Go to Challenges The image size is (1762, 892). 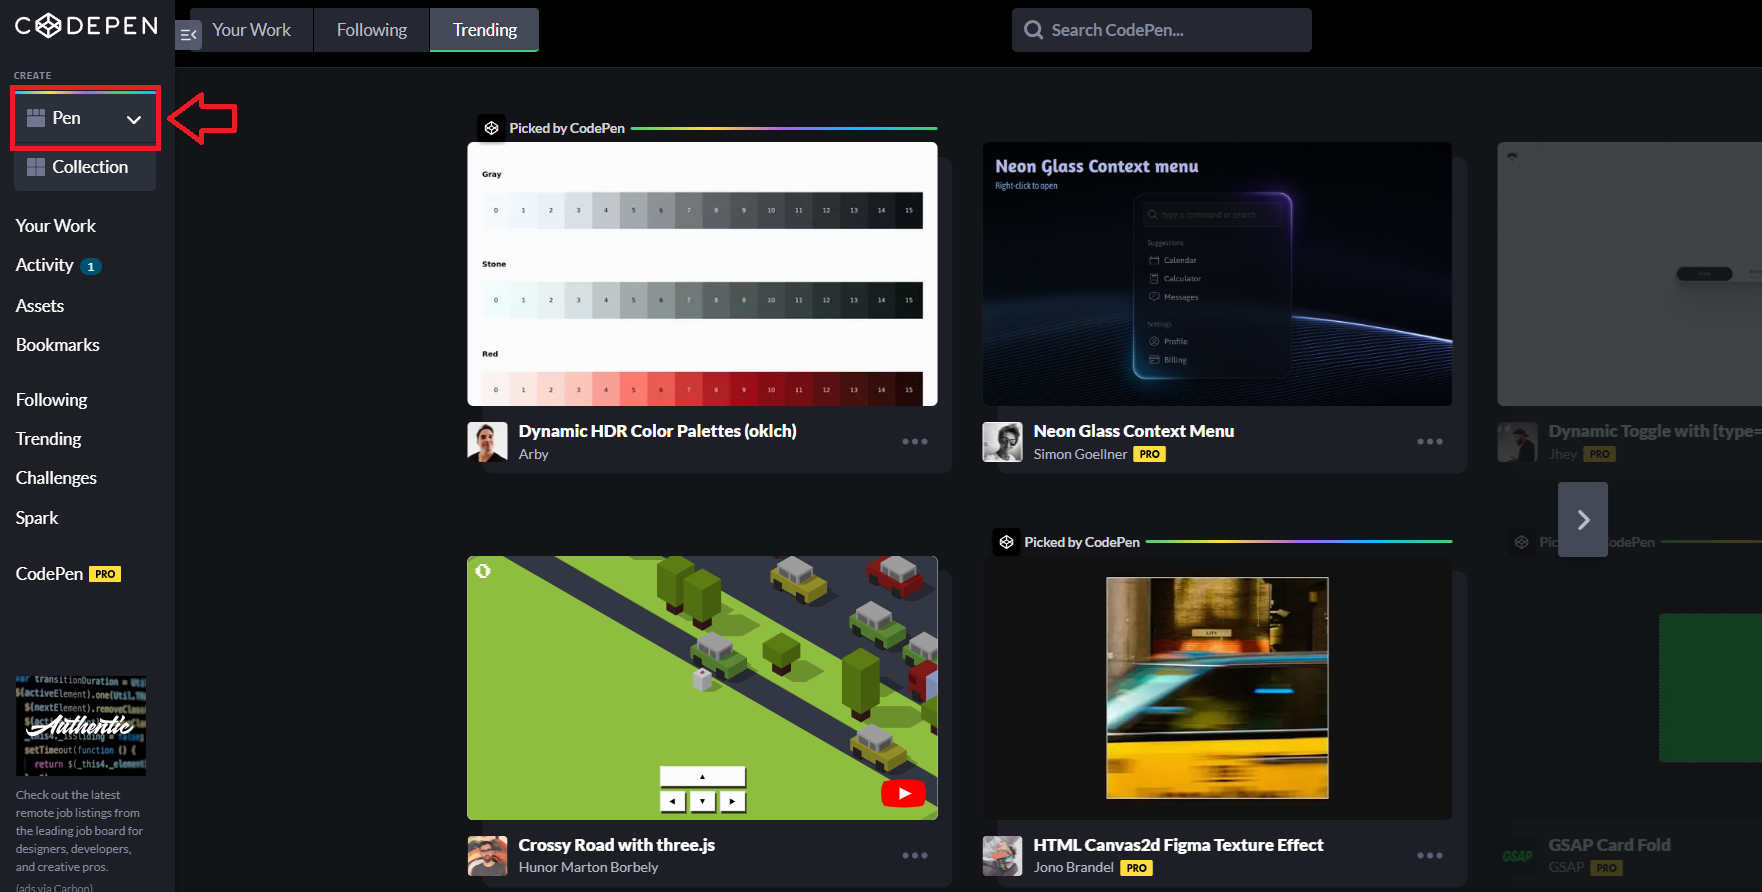tap(56, 478)
